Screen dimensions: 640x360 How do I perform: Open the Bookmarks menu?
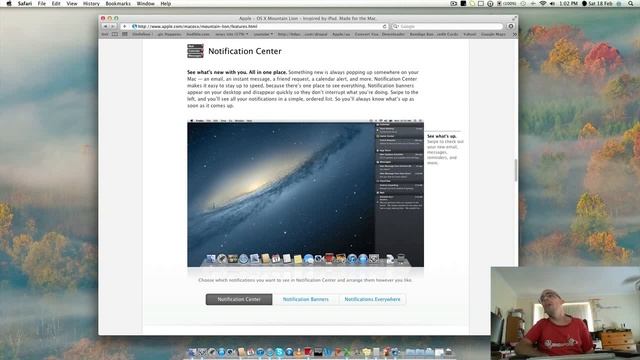(x=118, y=3)
